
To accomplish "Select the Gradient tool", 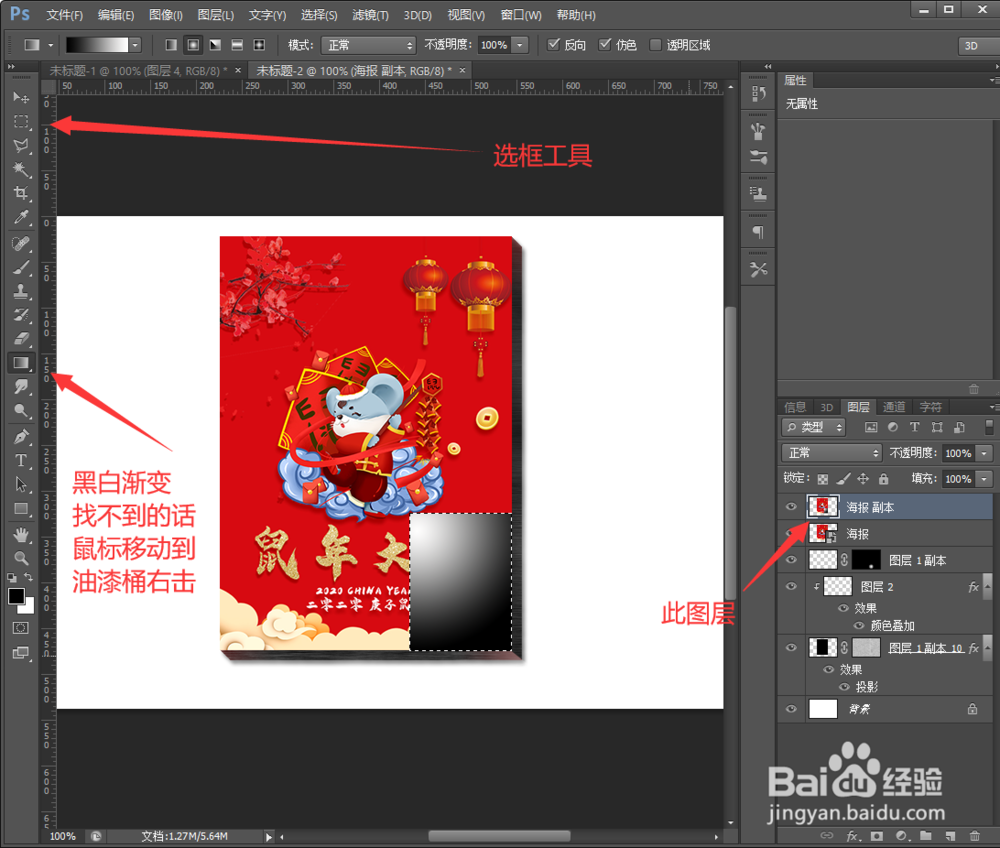I will 21,363.
